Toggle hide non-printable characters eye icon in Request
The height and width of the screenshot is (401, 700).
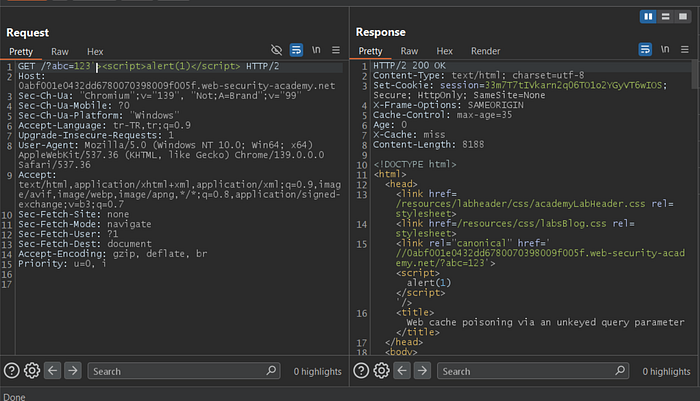[x=276, y=50]
